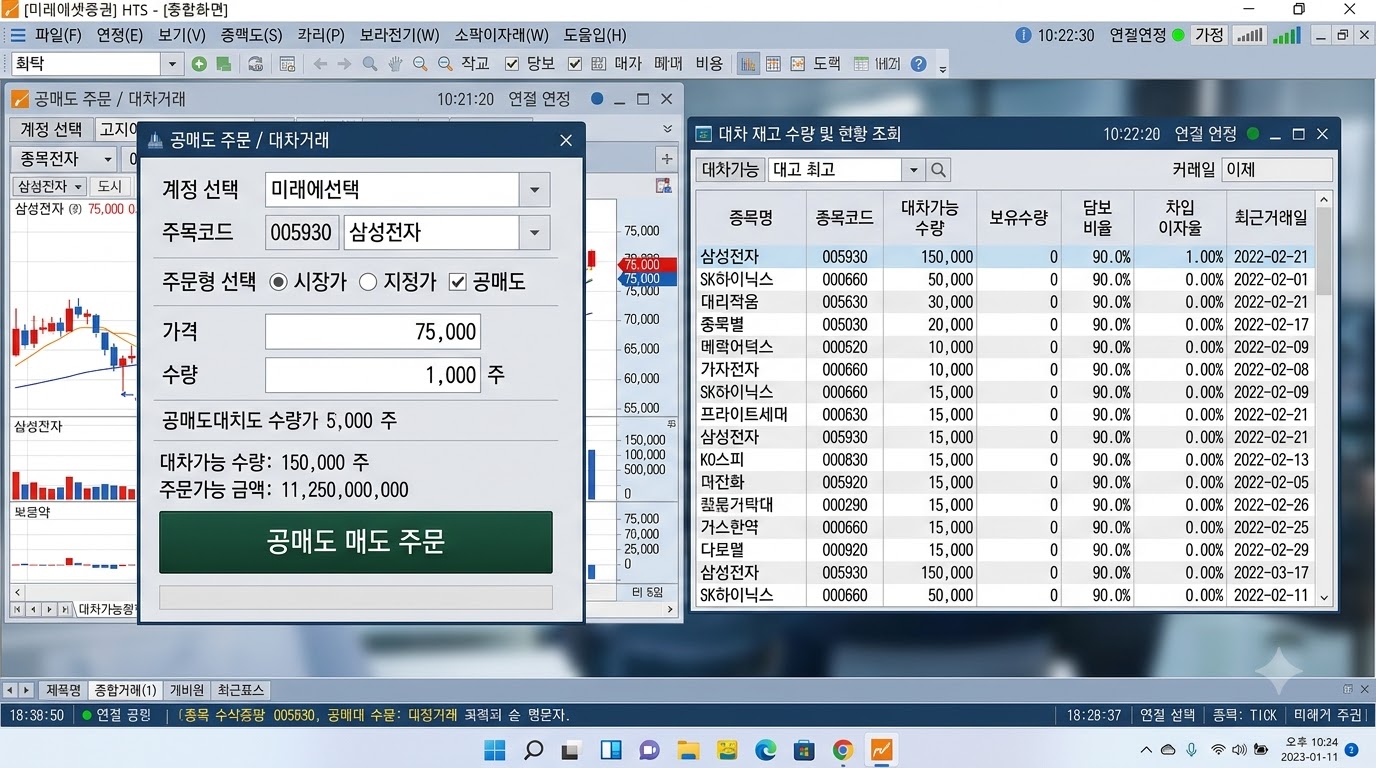The width and height of the screenshot is (1376, 768).
Task: Click the hamburger menu icon in title bar row
Action: [x=18, y=36]
